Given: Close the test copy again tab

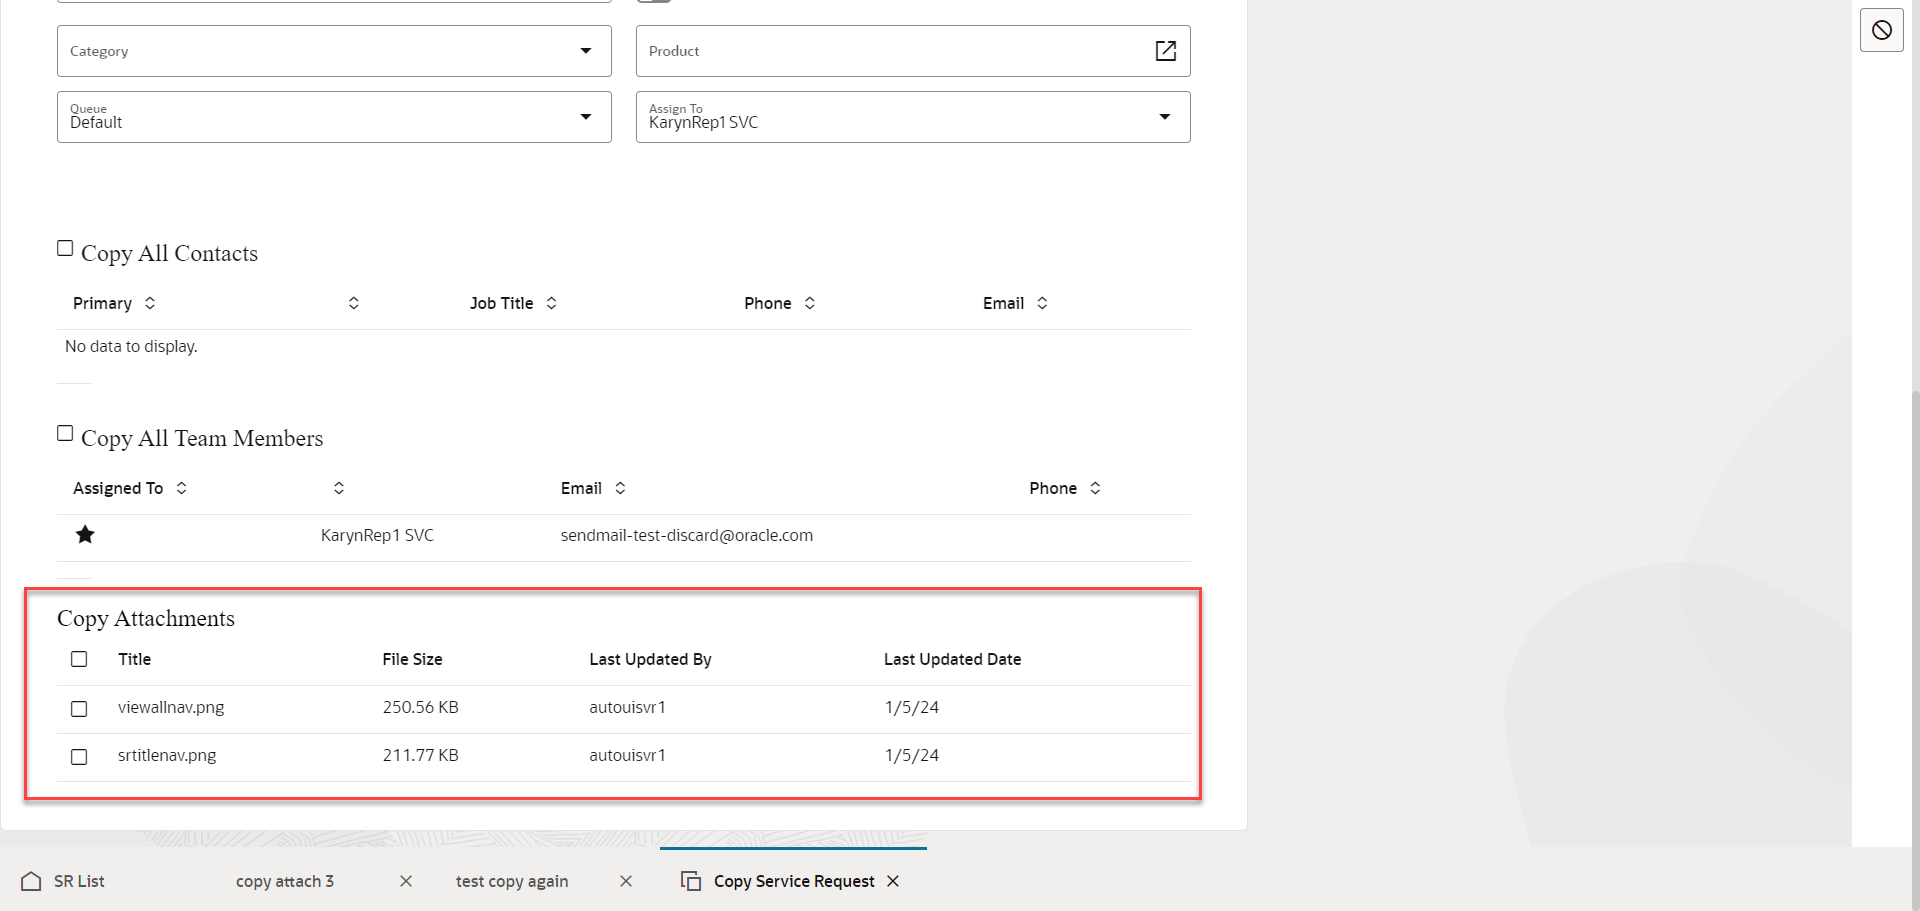Looking at the screenshot, I should tap(626, 881).
